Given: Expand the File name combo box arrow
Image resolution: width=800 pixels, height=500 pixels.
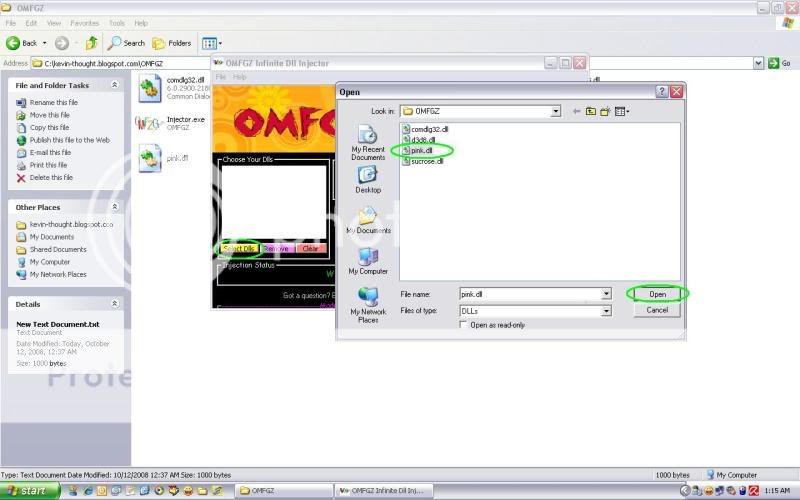Looking at the screenshot, I should coord(605,294).
